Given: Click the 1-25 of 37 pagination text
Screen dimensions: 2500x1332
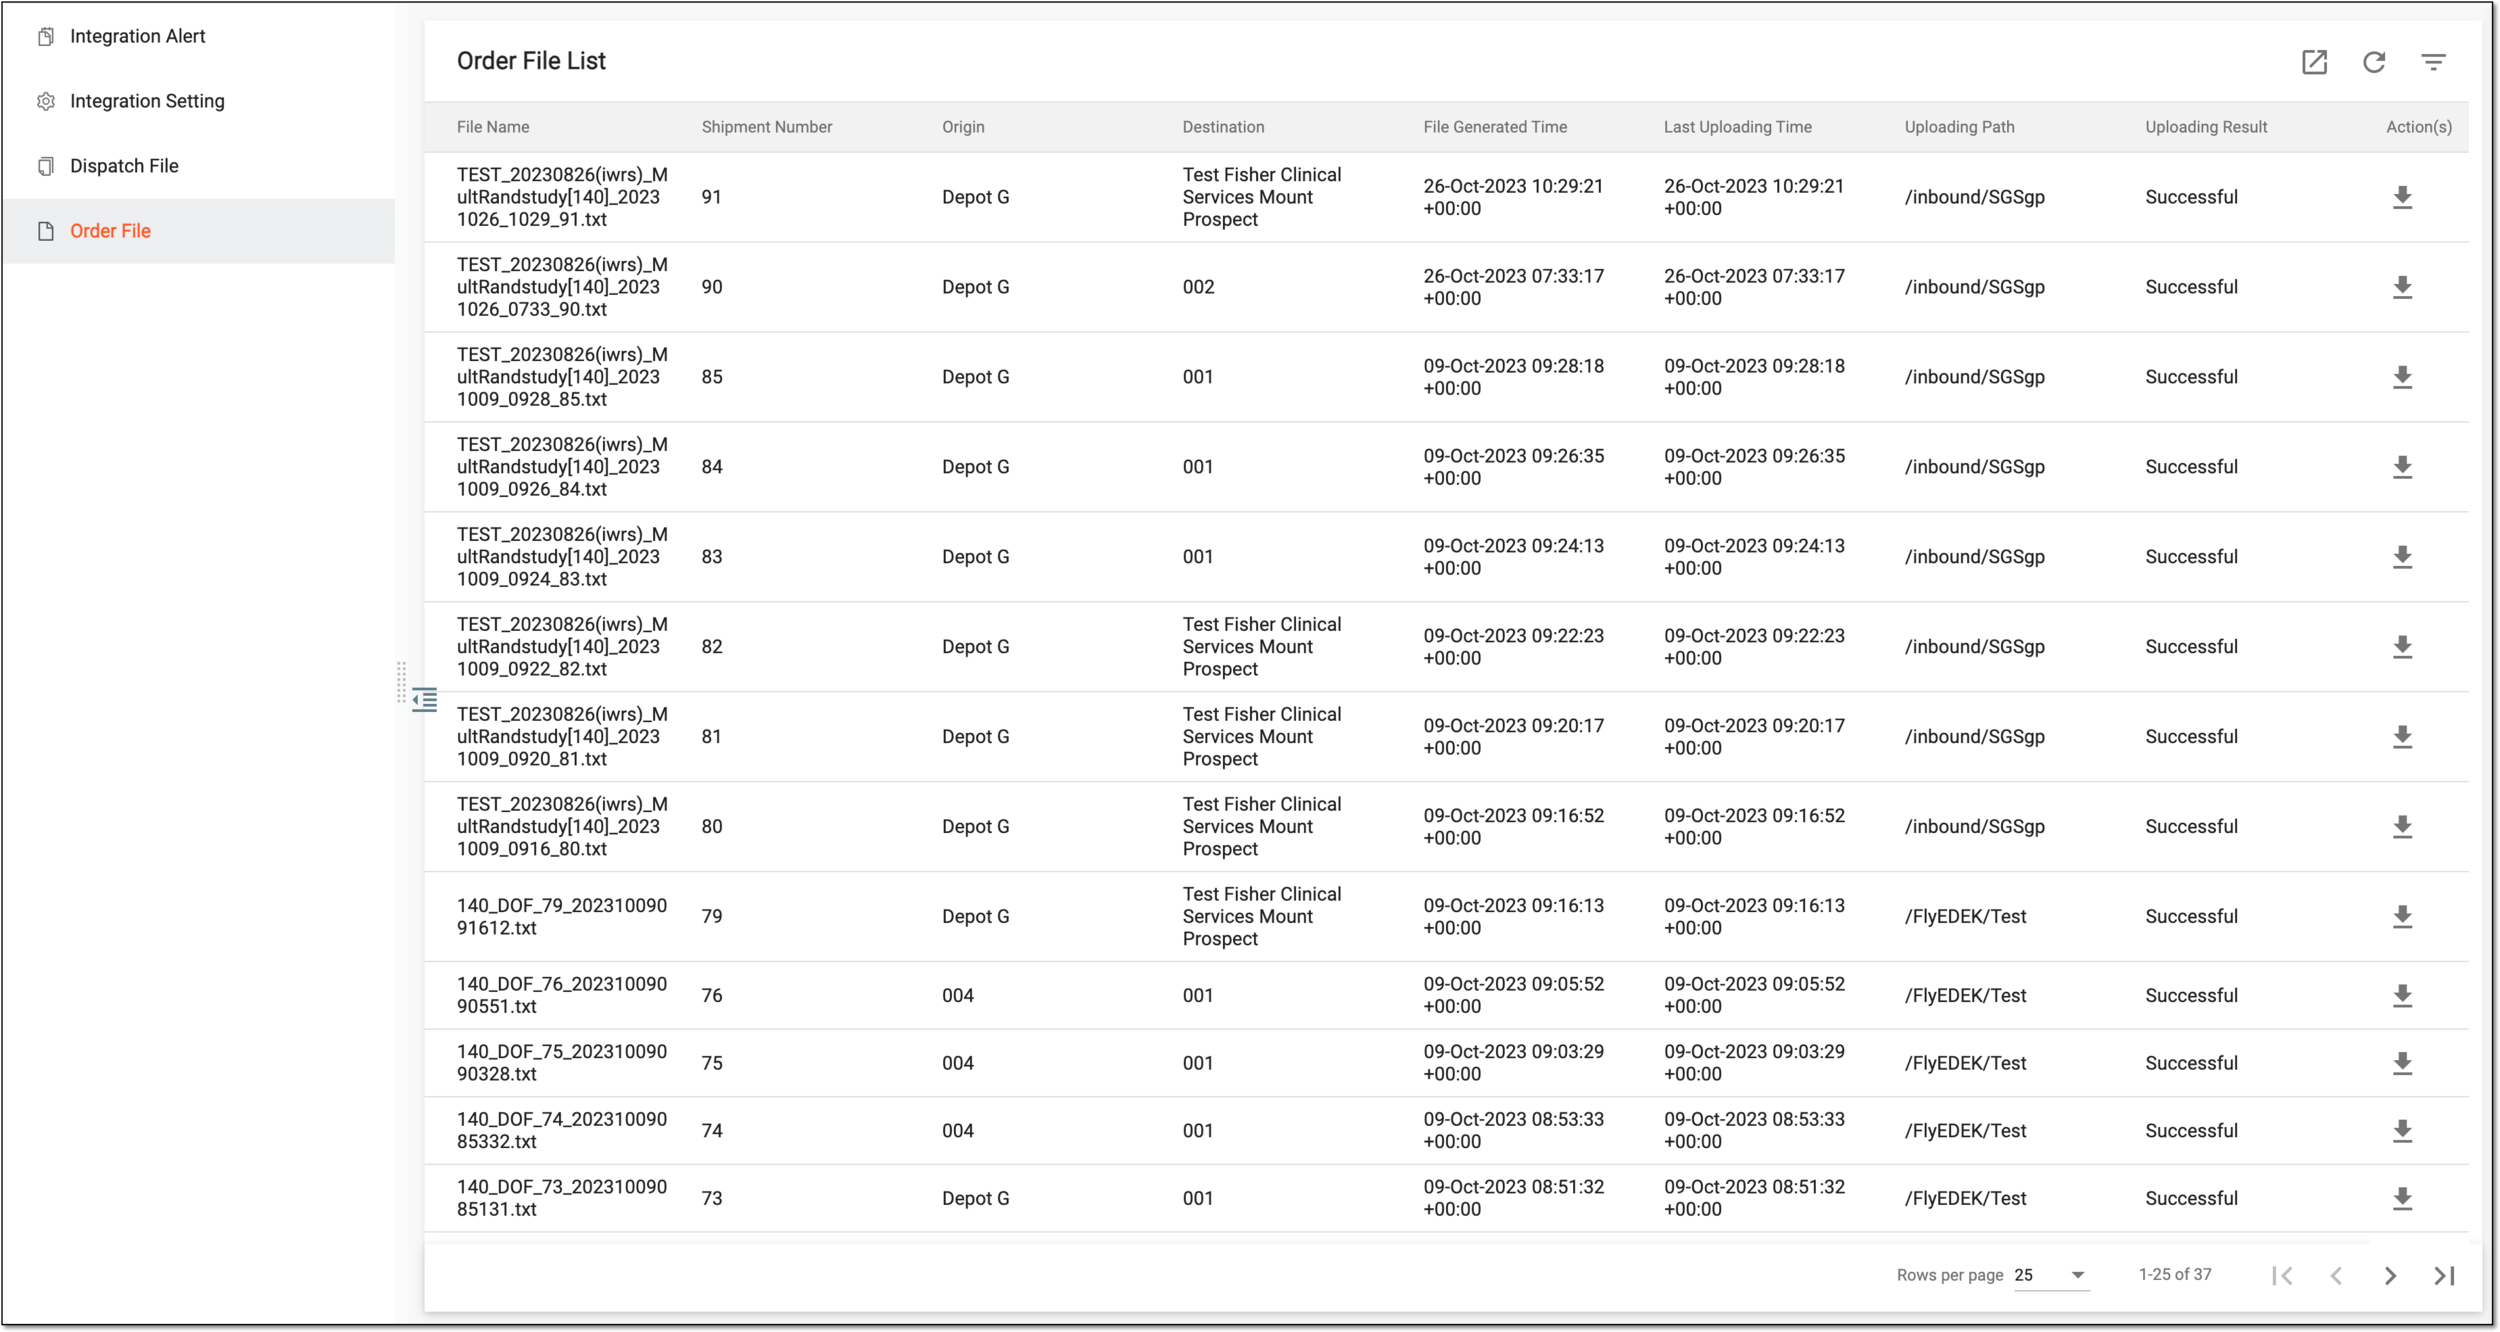Looking at the screenshot, I should tap(2175, 1275).
